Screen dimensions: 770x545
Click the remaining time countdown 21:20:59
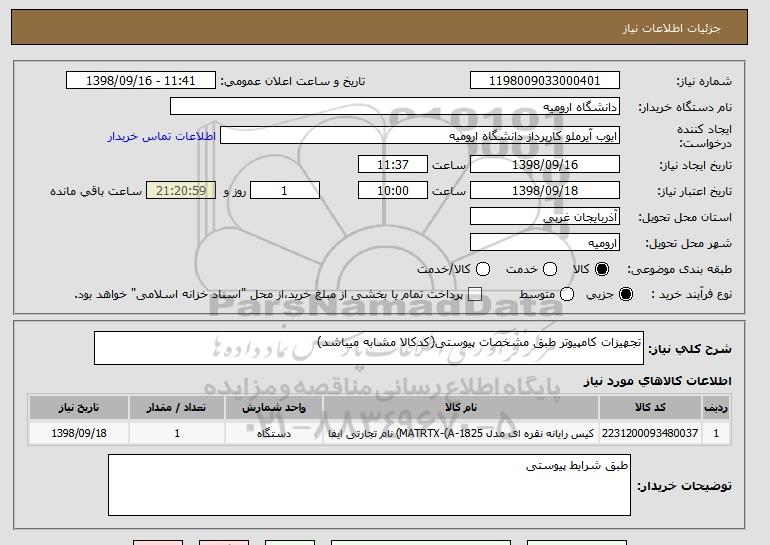[x=181, y=191]
